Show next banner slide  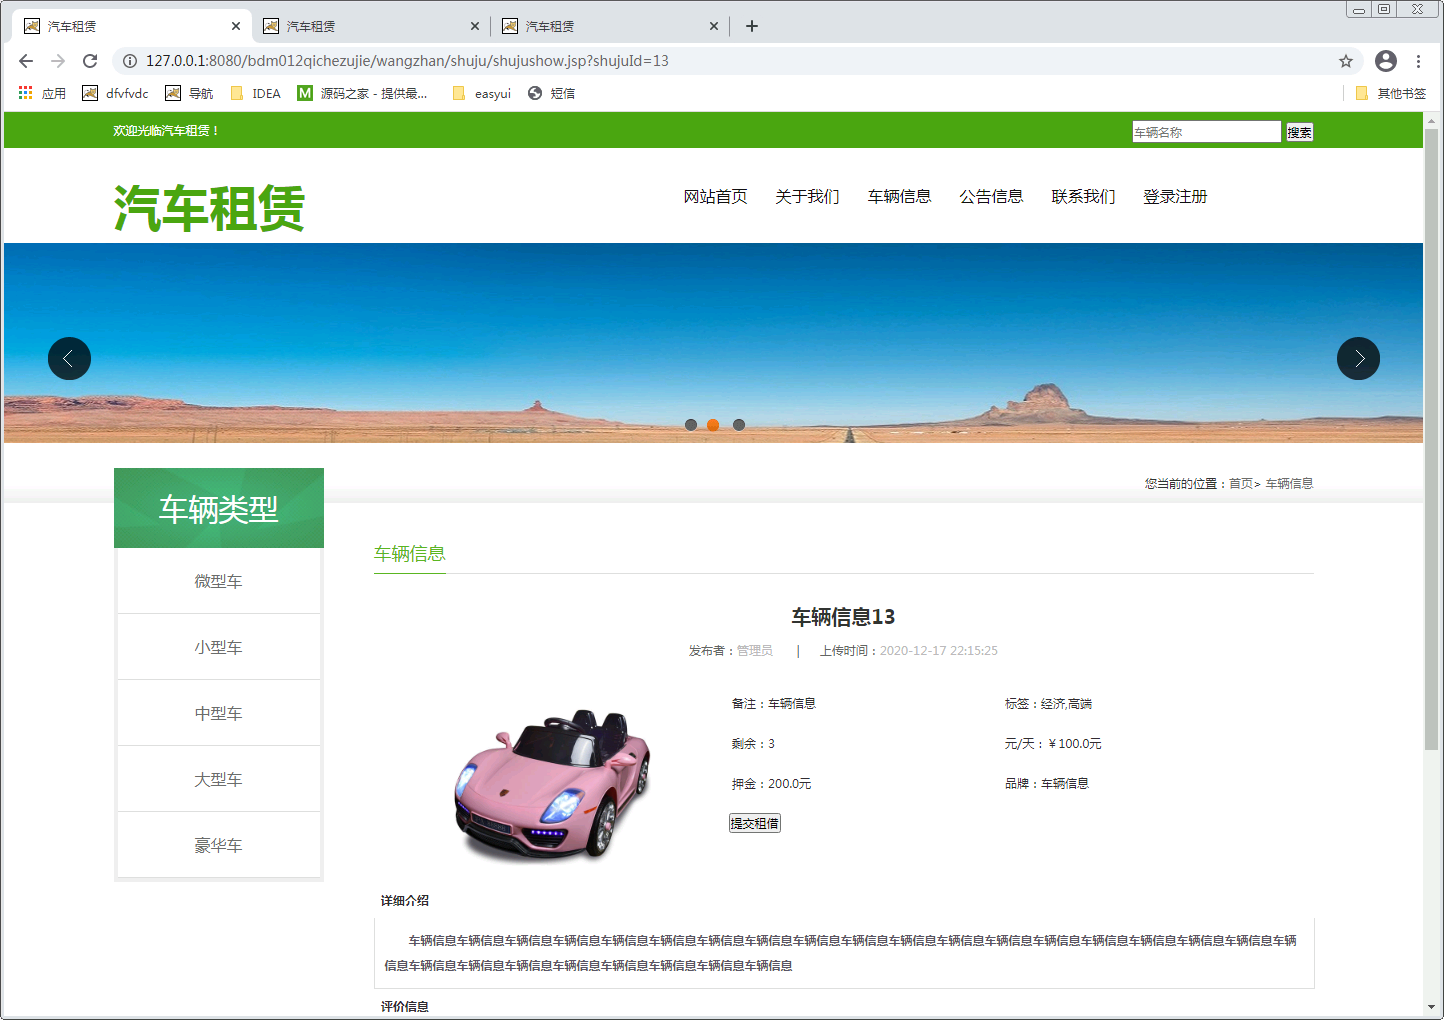point(1358,358)
